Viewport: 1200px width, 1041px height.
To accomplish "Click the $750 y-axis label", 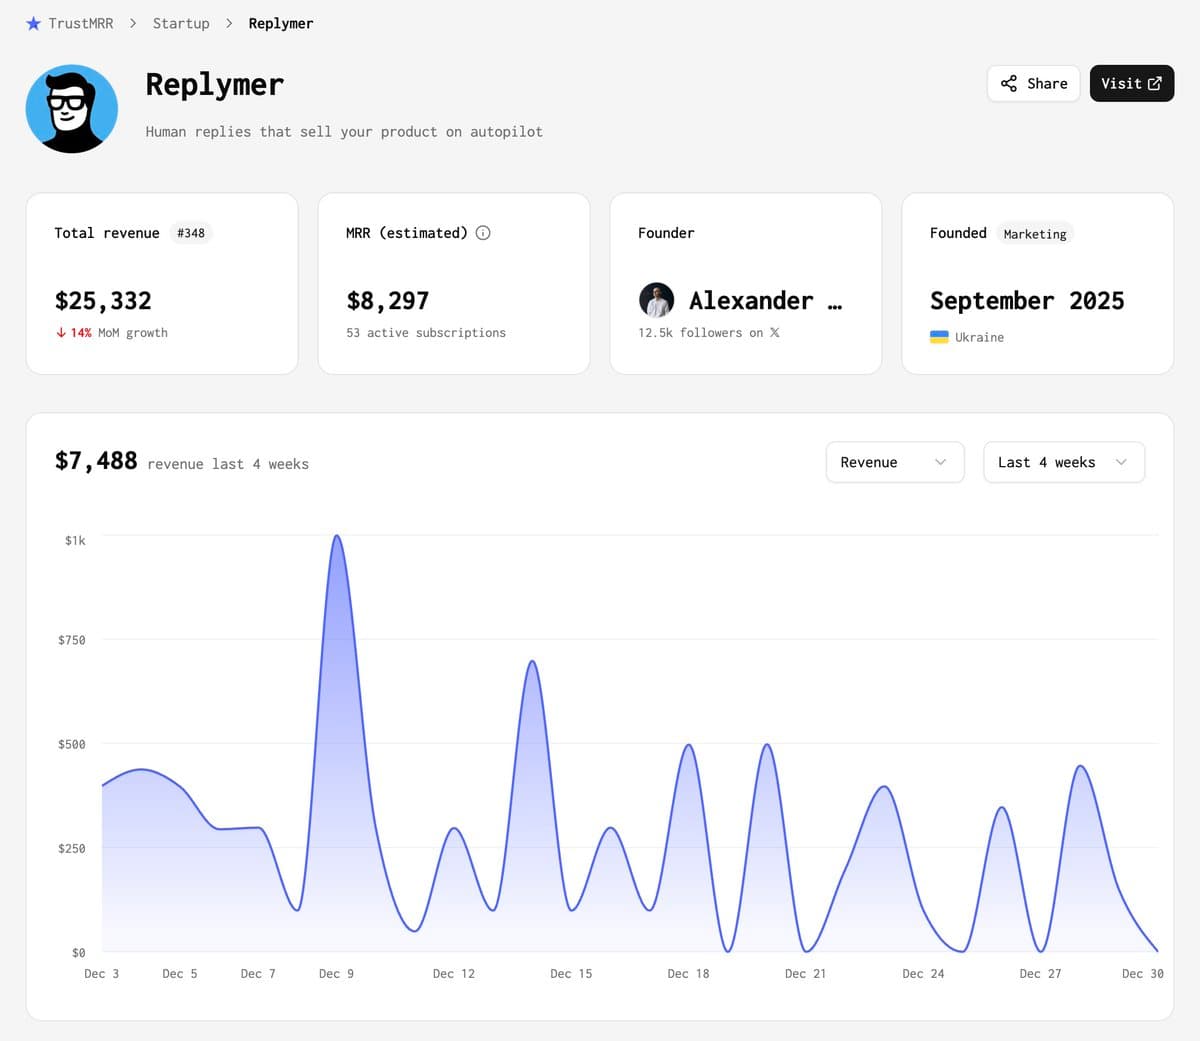I will (x=72, y=640).
